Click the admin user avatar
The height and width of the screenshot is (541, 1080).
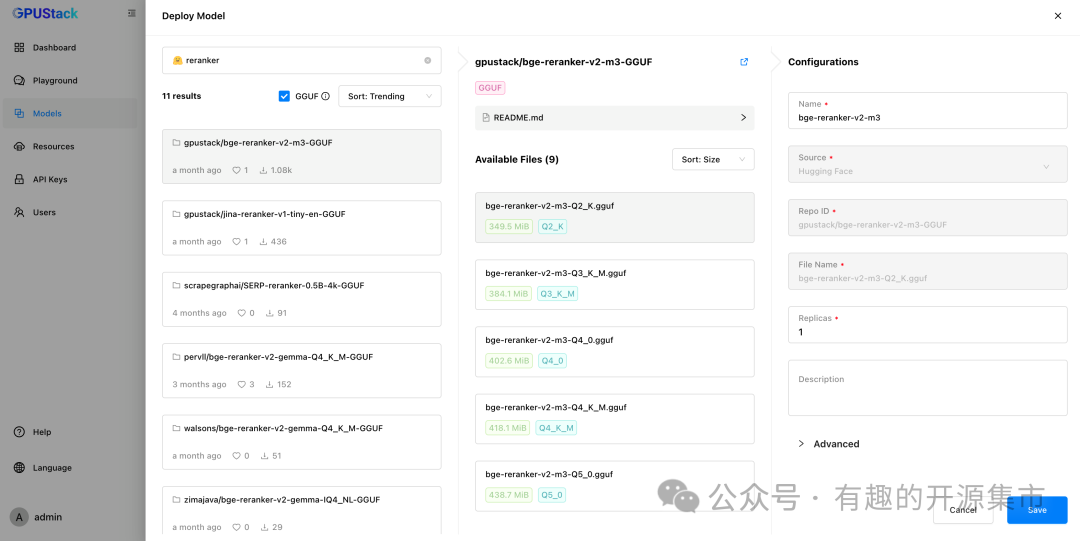[19, 517]
